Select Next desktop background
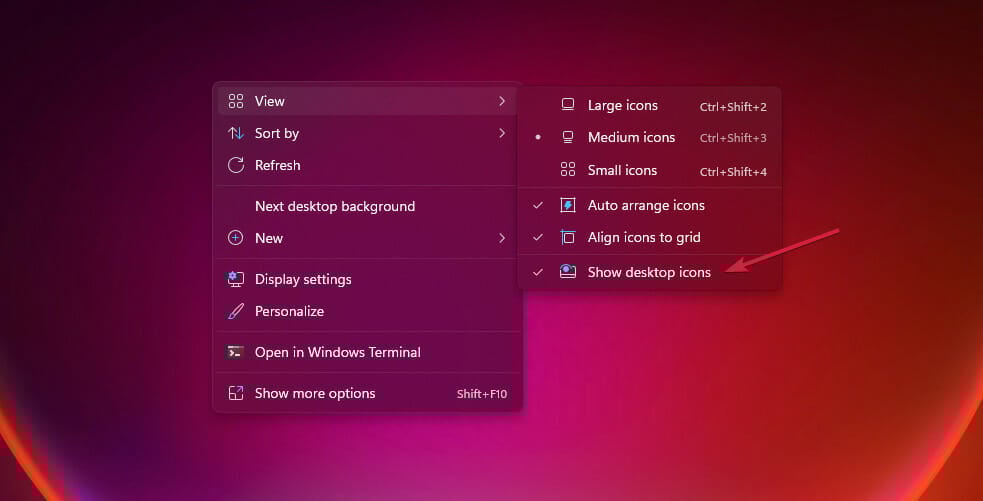This screenshot has width=983, height=501. coord(367,206)
